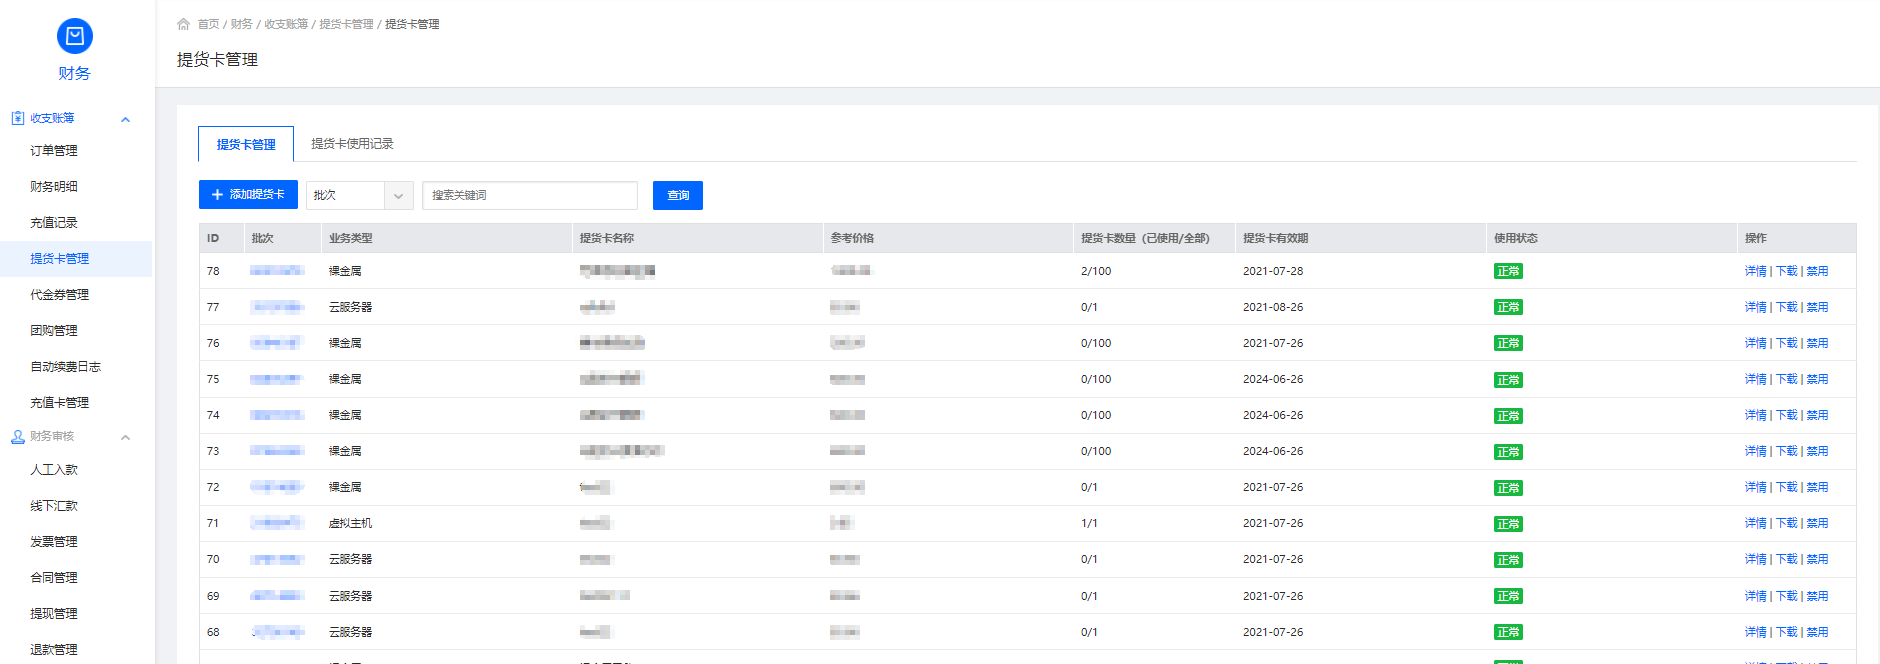This screenshot has width=1880, height=664.
Task: Click the 收支账簿 clipboard icon
Action: pos(18,118)
